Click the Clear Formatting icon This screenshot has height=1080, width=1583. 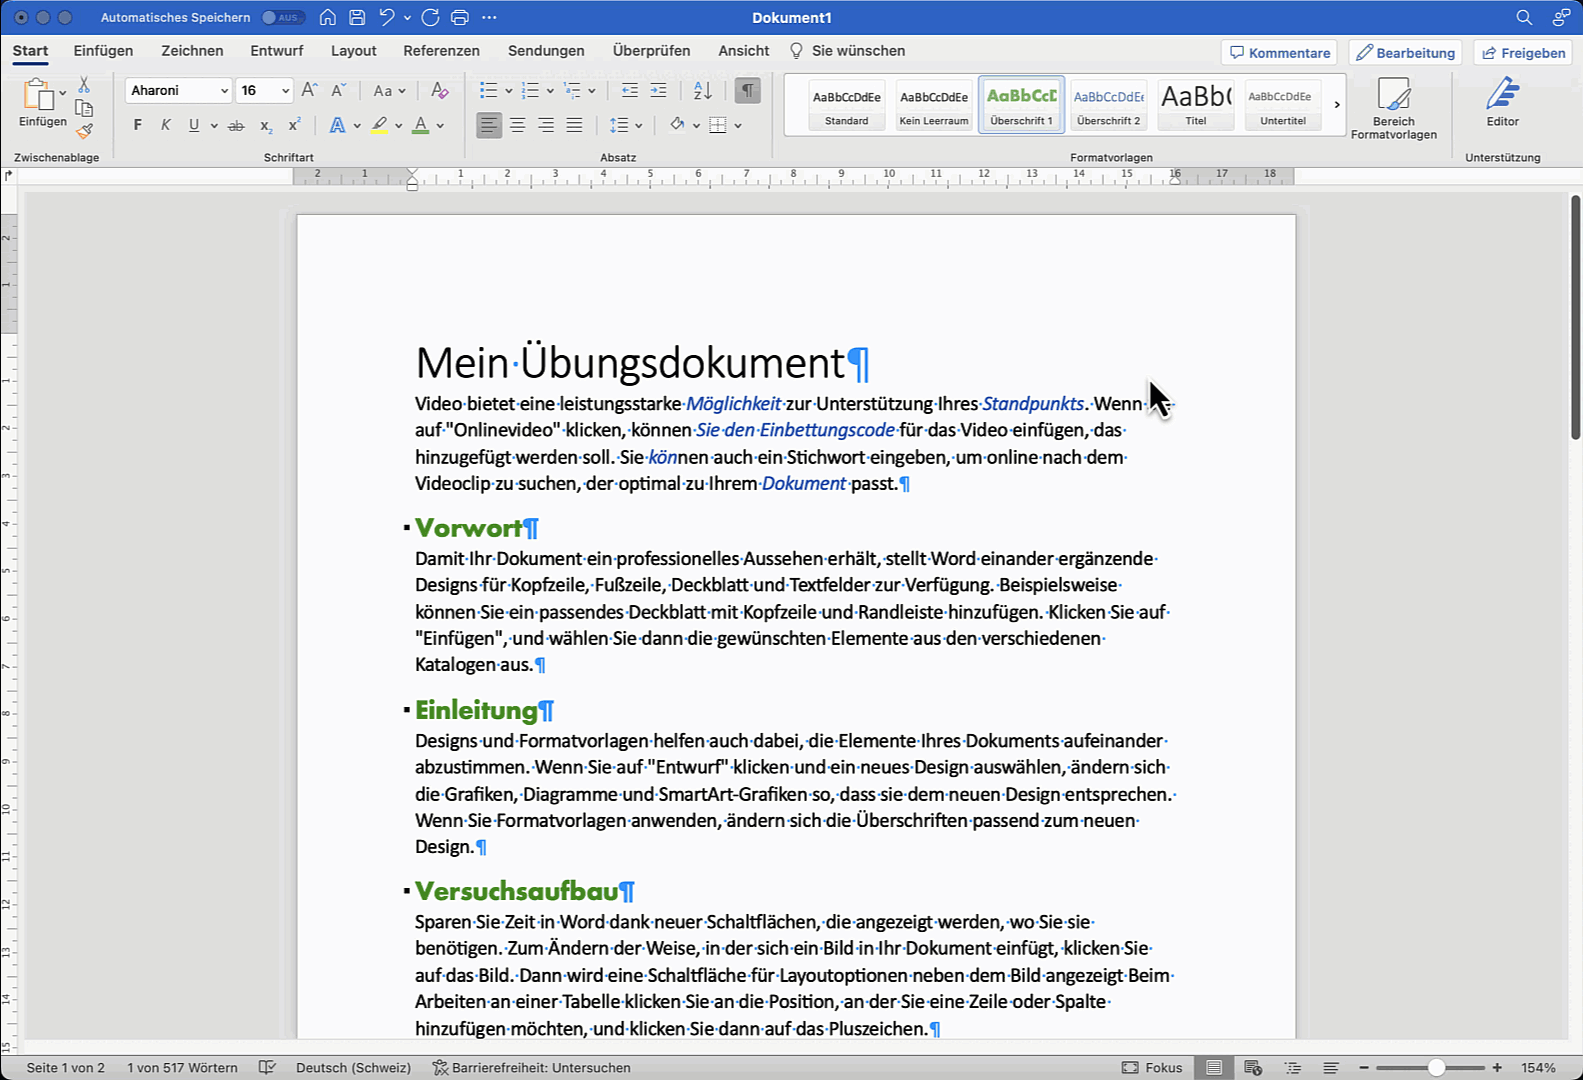tap(439, 91)
